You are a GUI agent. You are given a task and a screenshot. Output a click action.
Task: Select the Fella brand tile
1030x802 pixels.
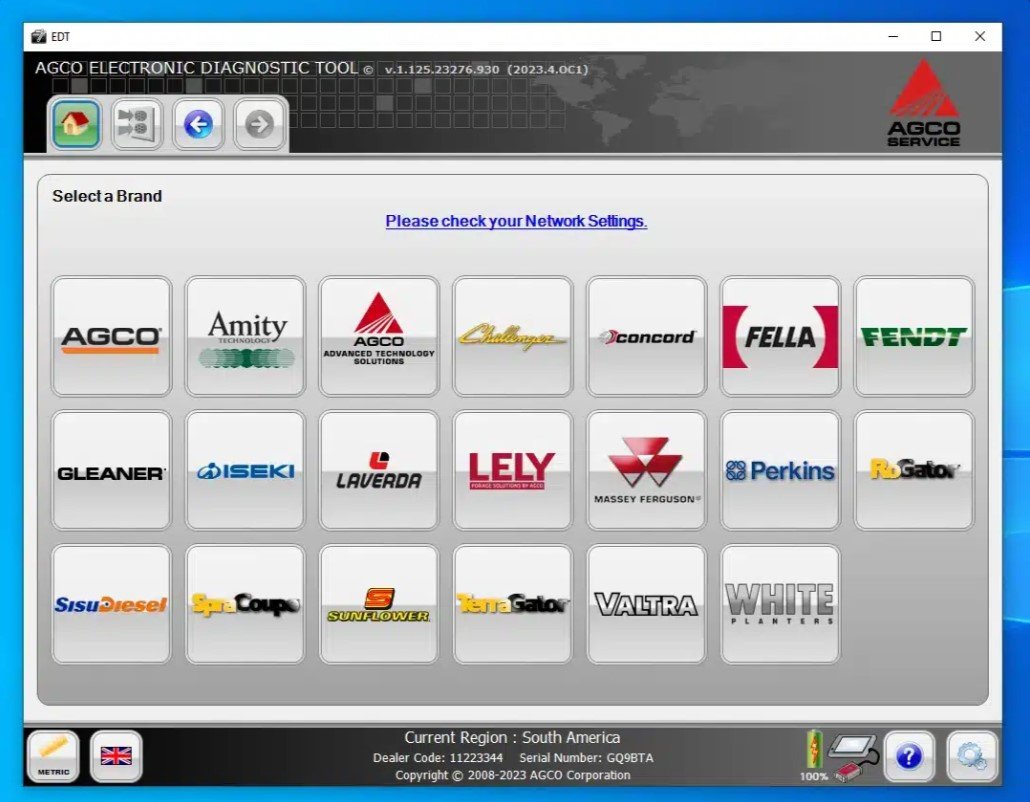[x=780, y=336]
